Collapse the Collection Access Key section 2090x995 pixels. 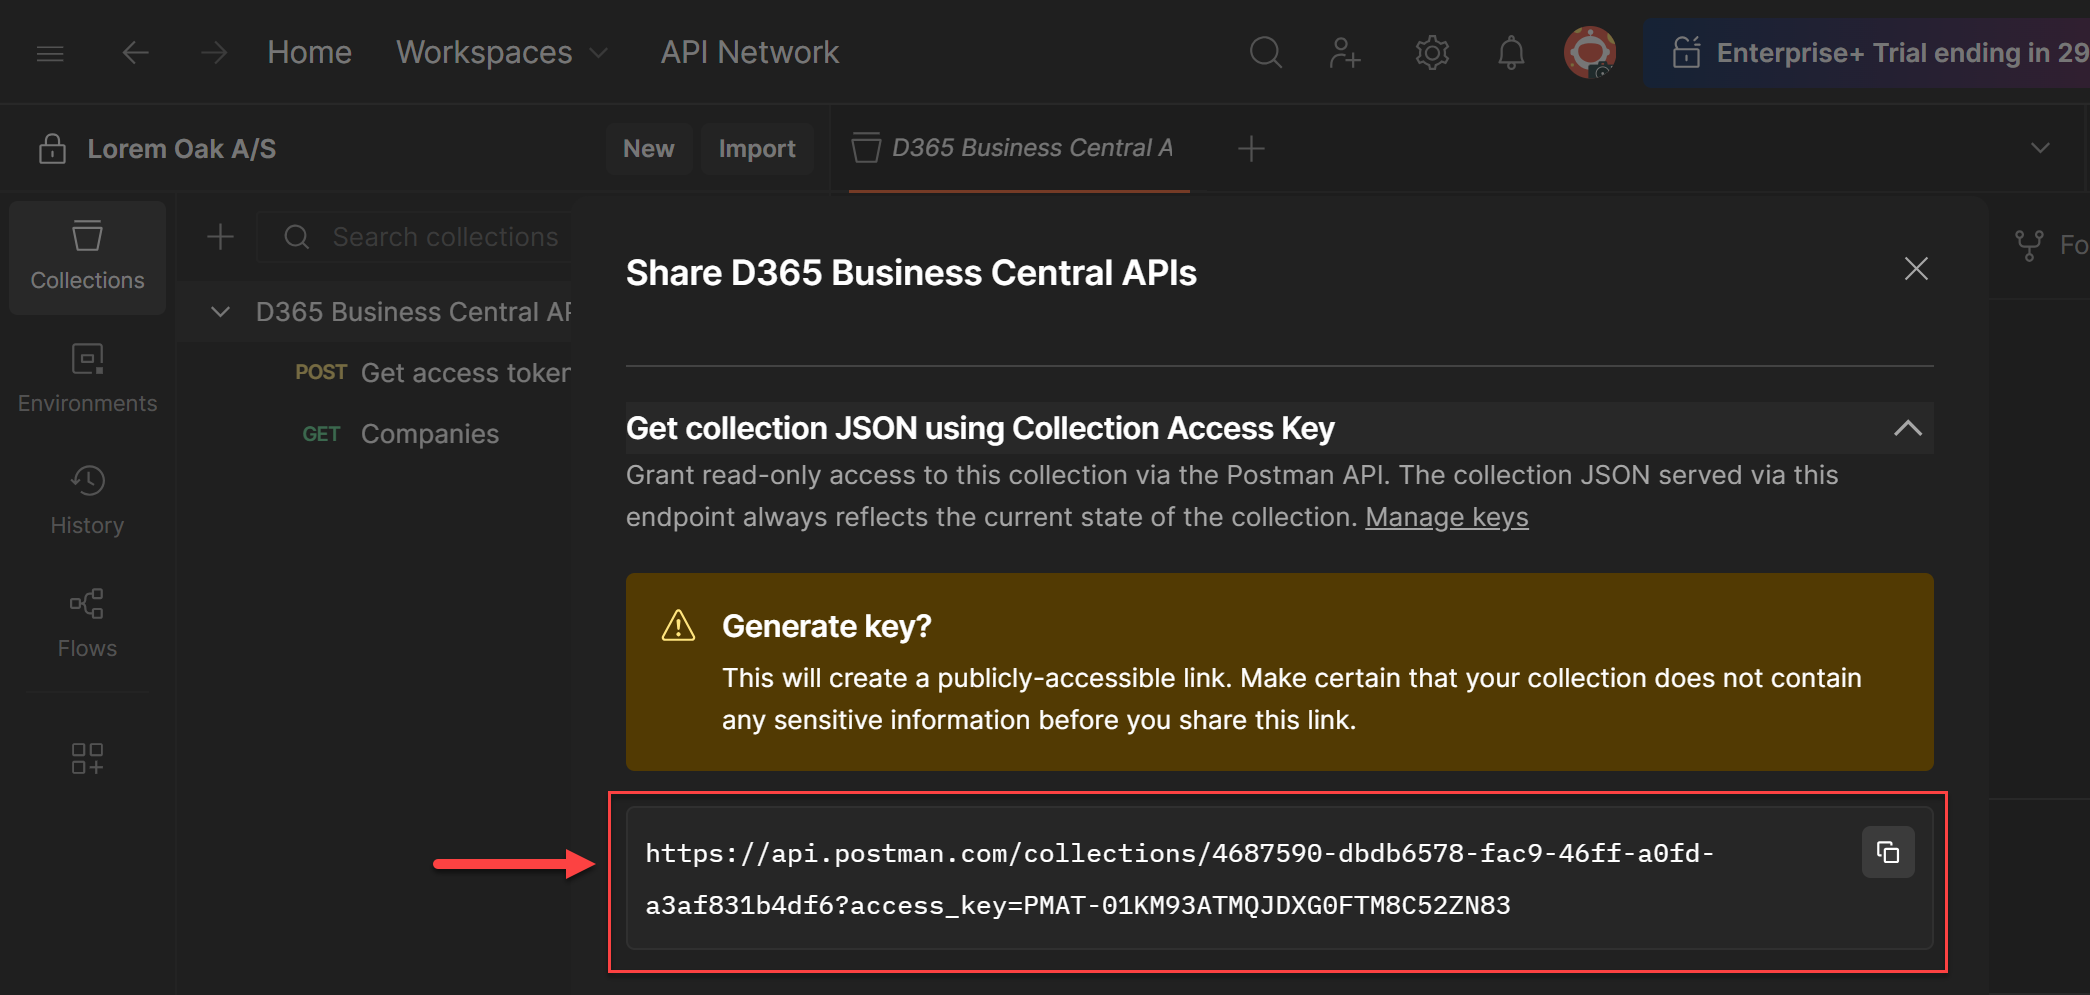[x=1907, y=428]
